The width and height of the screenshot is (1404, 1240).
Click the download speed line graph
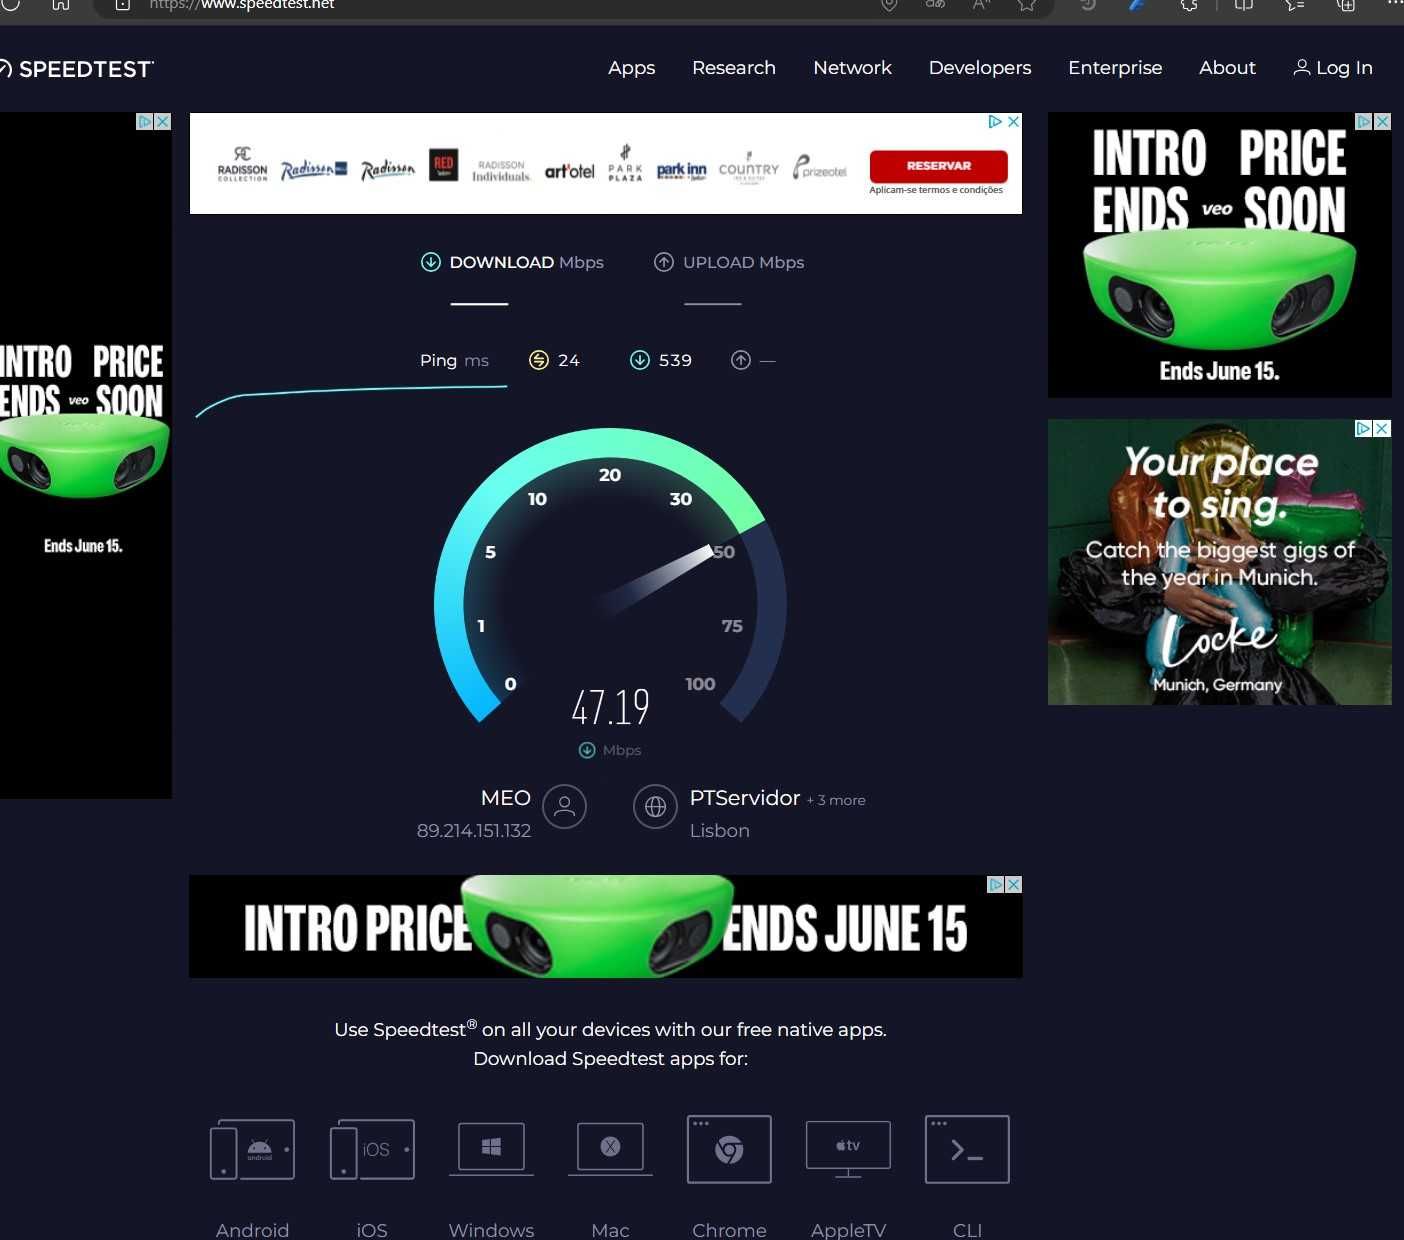(351, 399)
